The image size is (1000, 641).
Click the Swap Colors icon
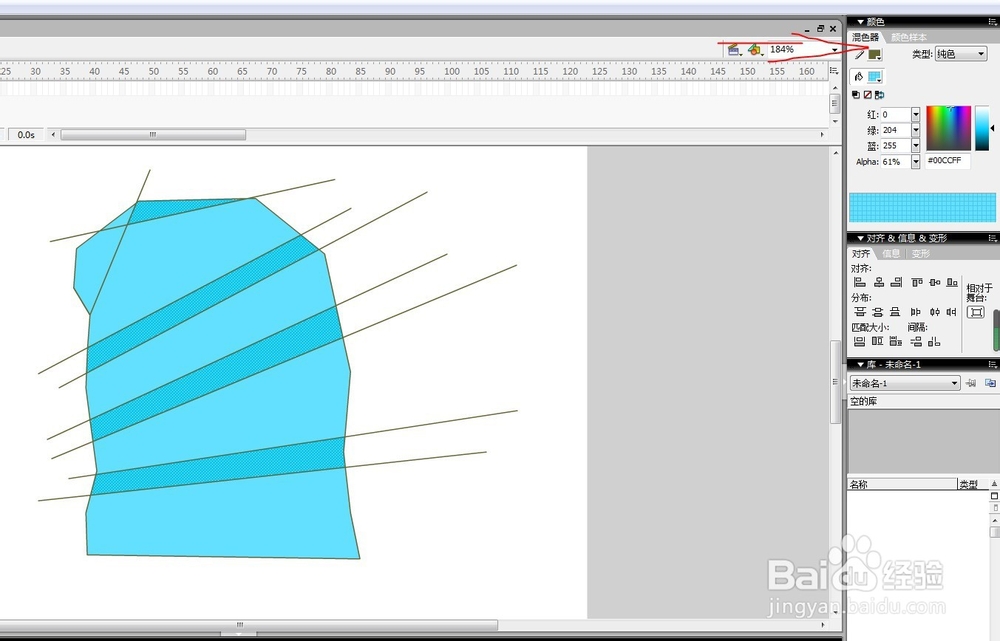(x=879, y=94)
